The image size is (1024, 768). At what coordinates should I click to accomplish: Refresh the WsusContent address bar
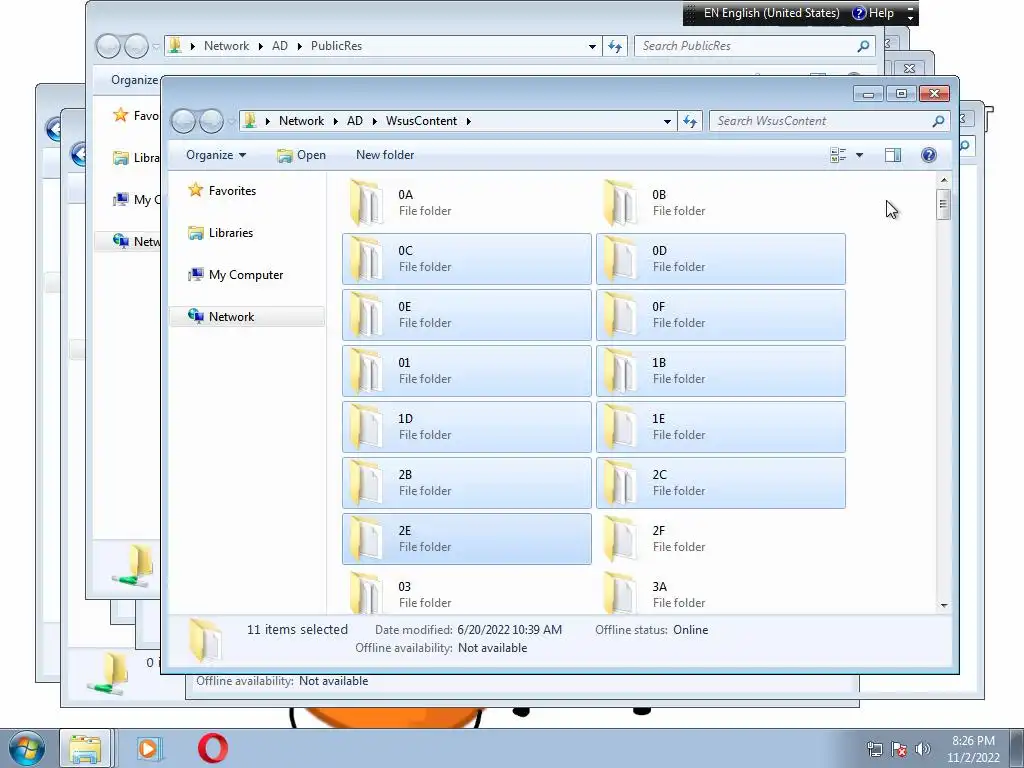point(690,121)
